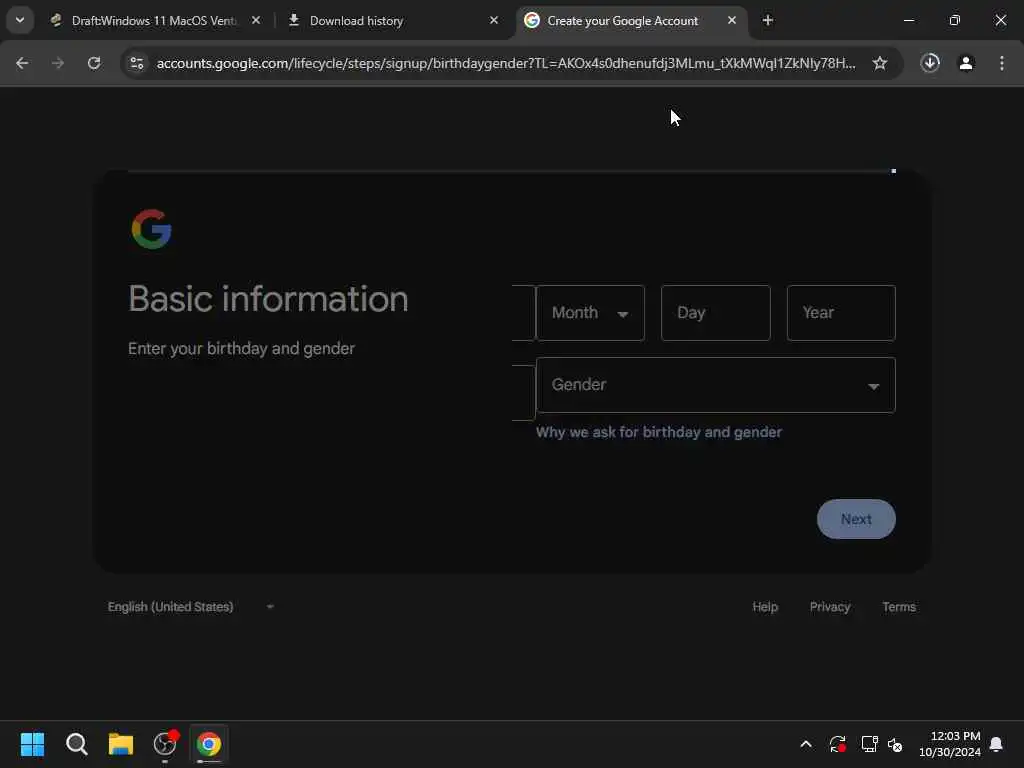Show hidden system tray icons
This screenshot has width=1024, height=768.
click(x=806, y=744)
